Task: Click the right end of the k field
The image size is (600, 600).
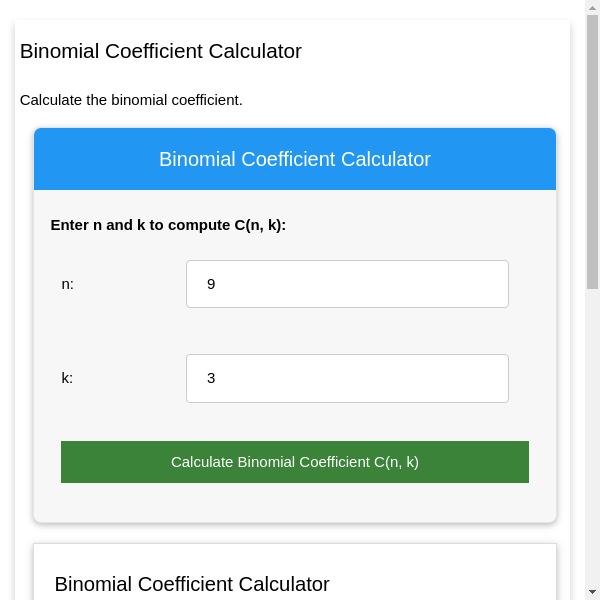Action: [495, 378]
